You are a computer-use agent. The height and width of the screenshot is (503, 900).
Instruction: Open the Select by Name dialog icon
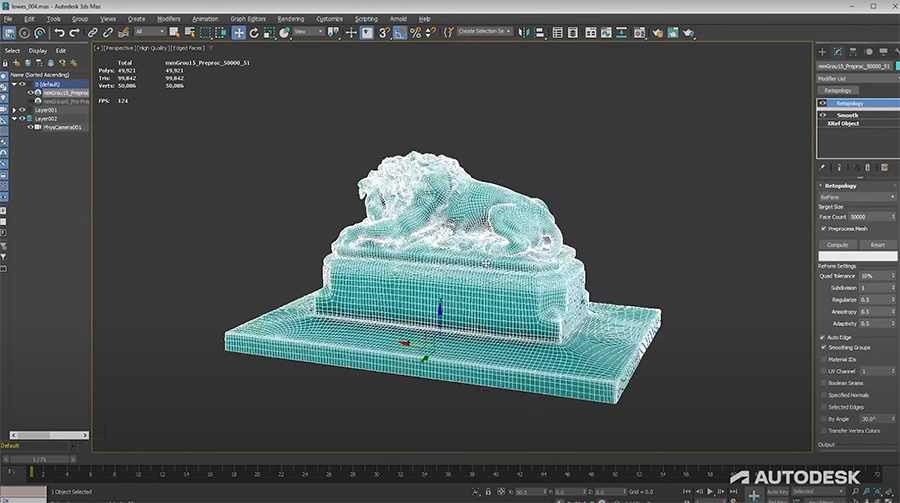pos(189,33)
